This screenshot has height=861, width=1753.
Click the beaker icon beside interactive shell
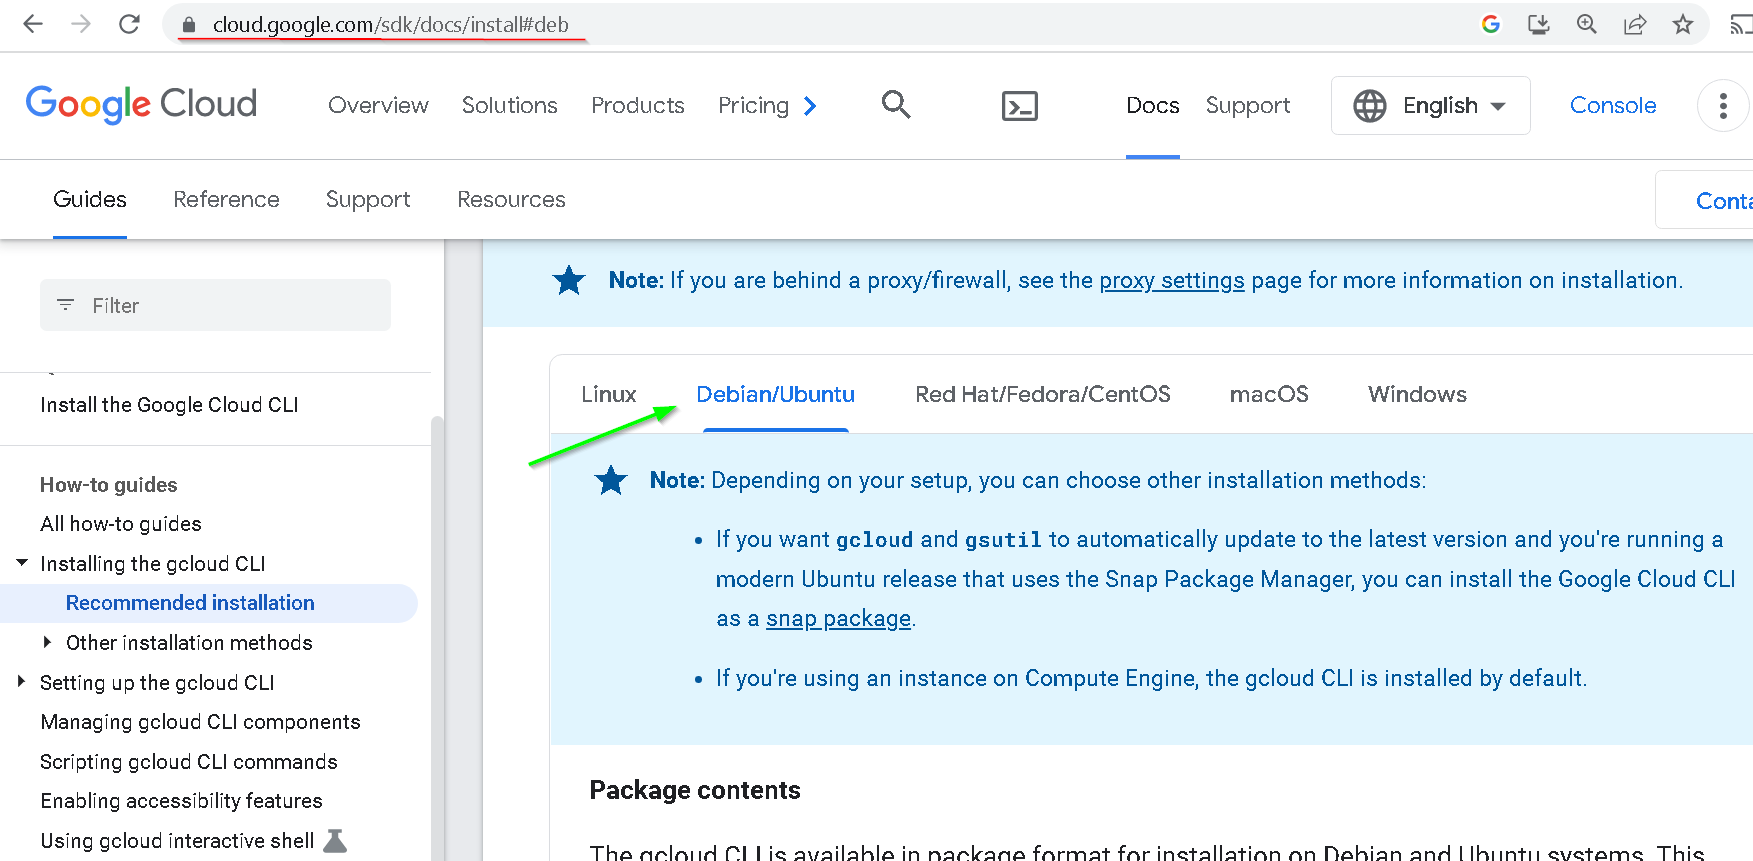point(336,840)
